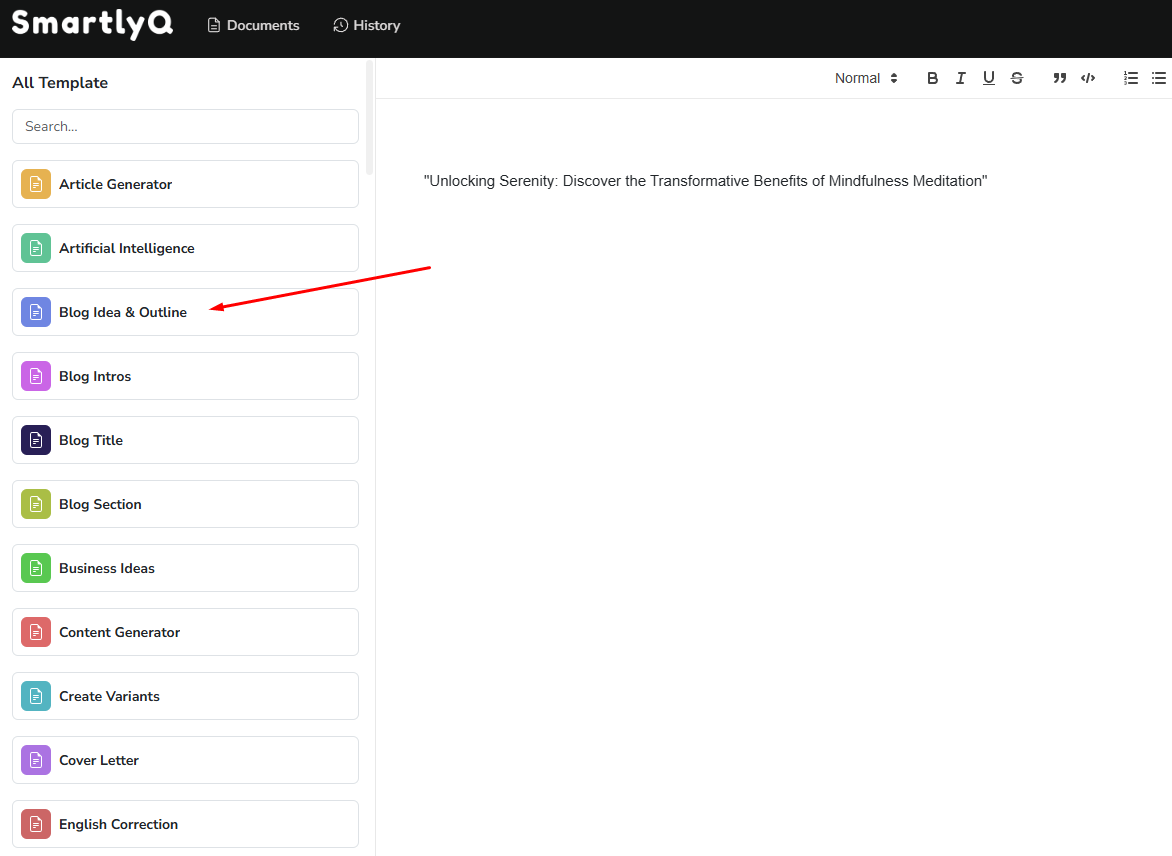The image size is (1172, 856).
Task: Go home via the SmartlyQ logo
Action: tap(93, 24)
